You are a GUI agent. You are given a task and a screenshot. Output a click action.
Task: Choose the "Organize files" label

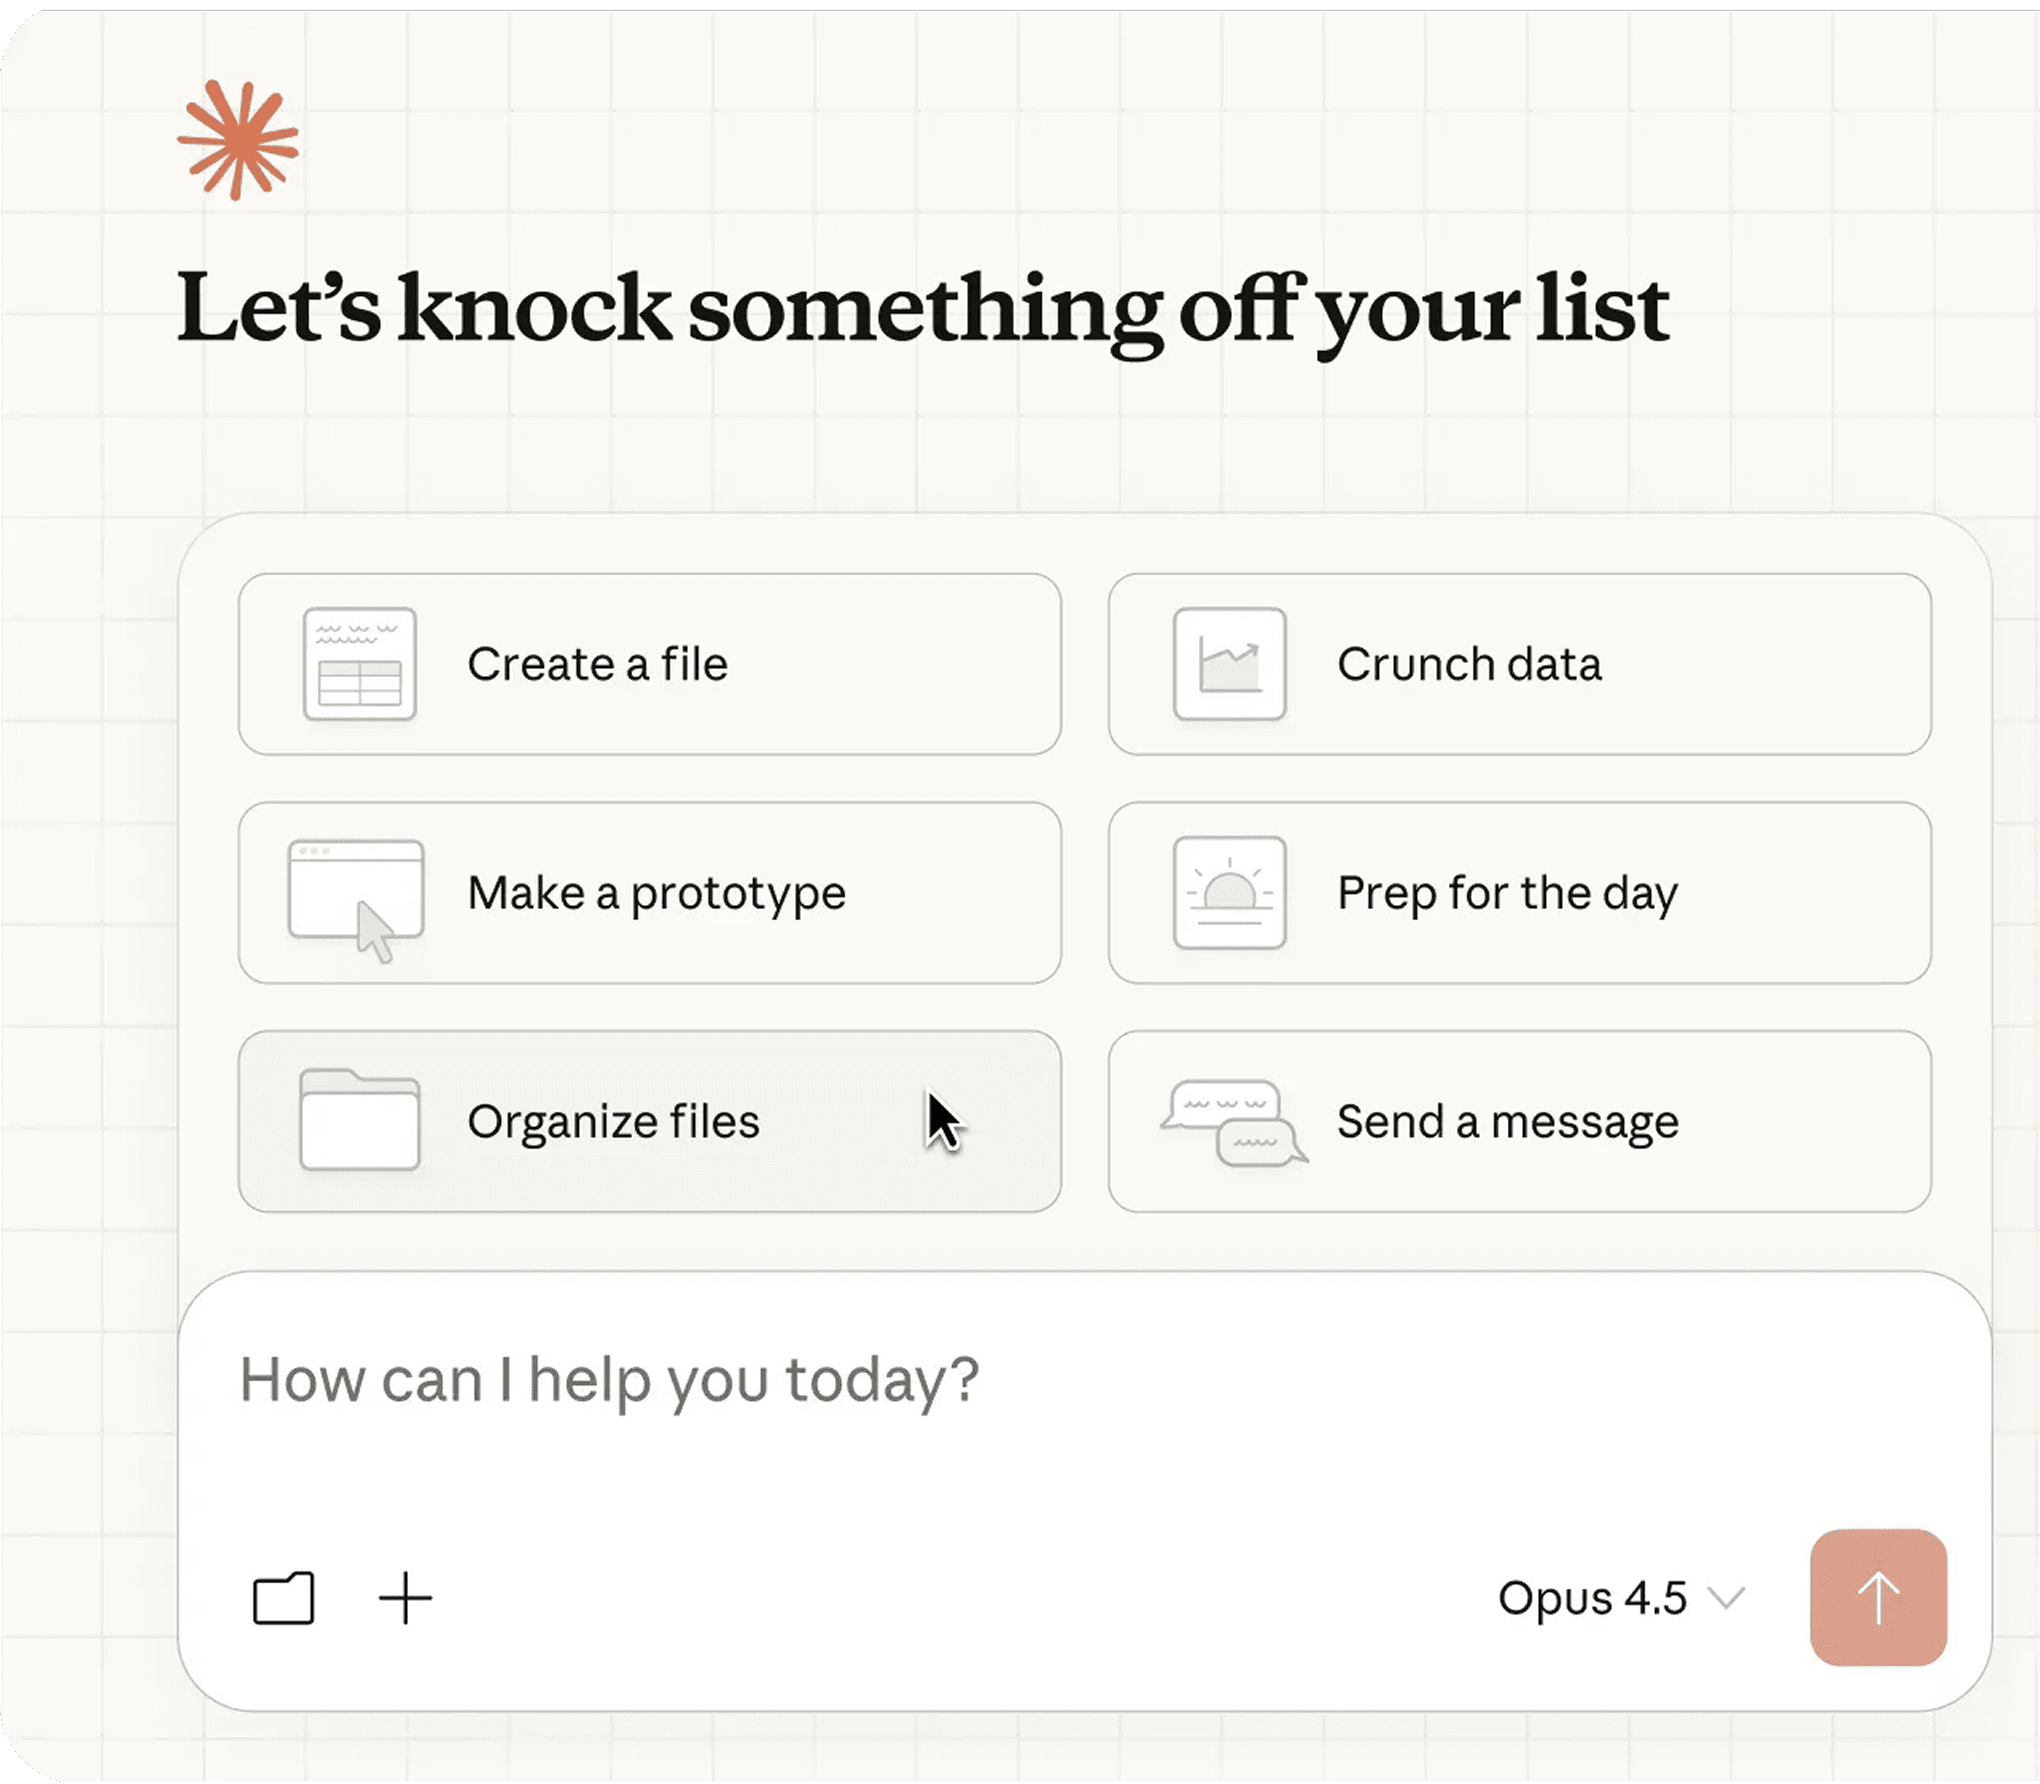(x=613, y=1121)
